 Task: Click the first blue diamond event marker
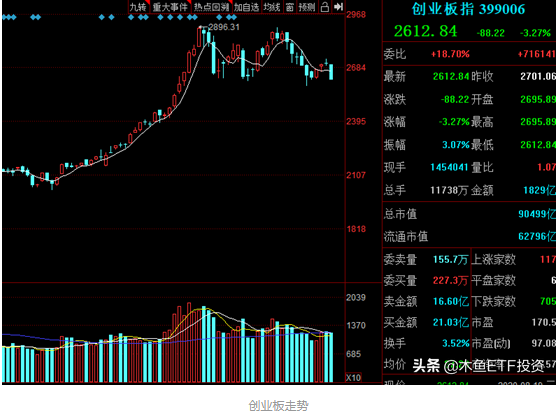point(4,17)
